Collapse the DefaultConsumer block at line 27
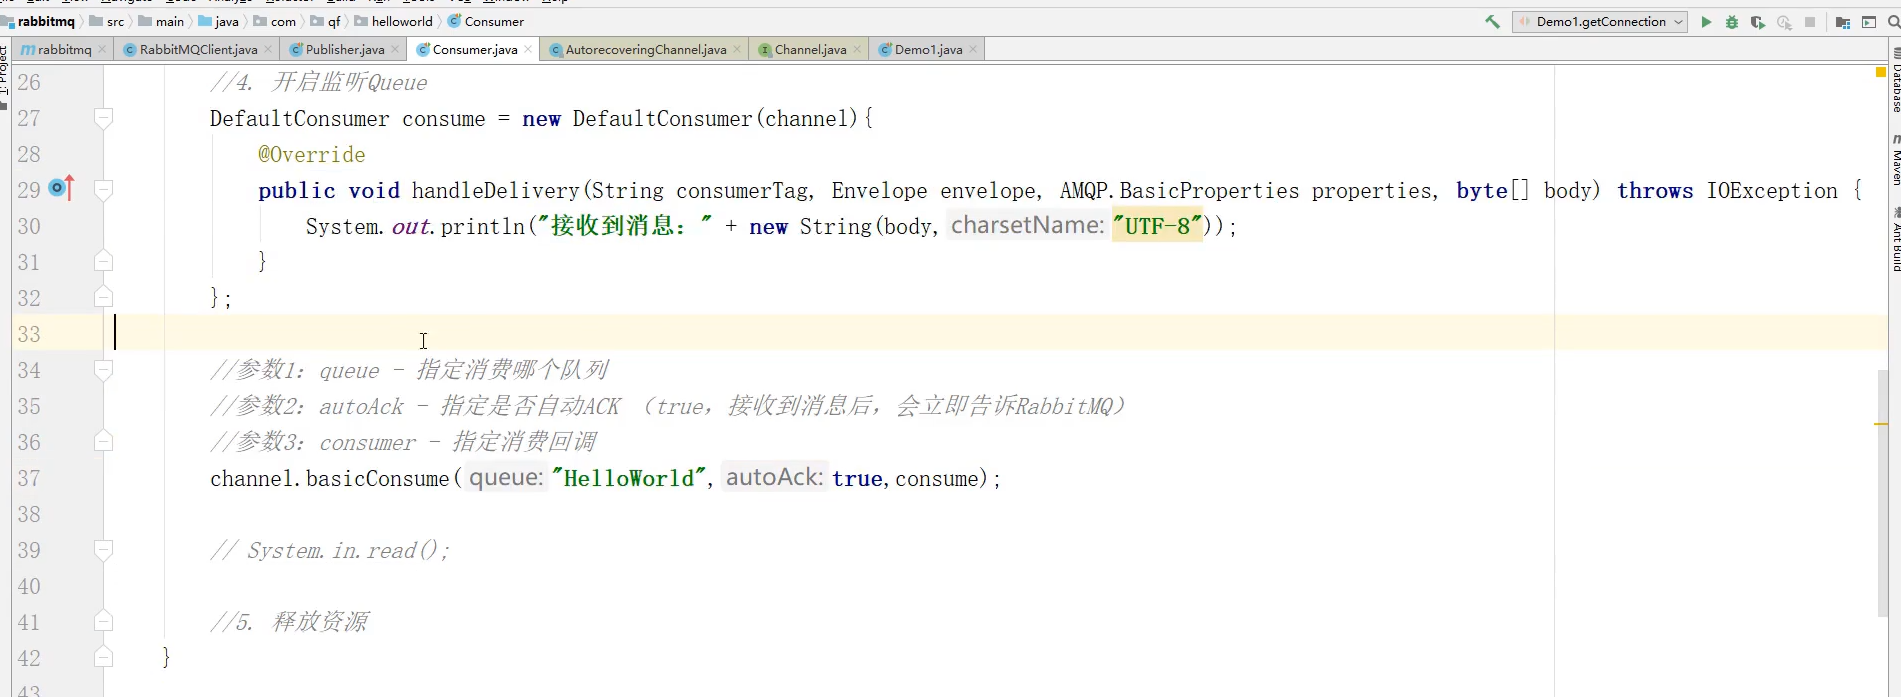Screen dimensions: 1901x697 (x=103, y=118)
